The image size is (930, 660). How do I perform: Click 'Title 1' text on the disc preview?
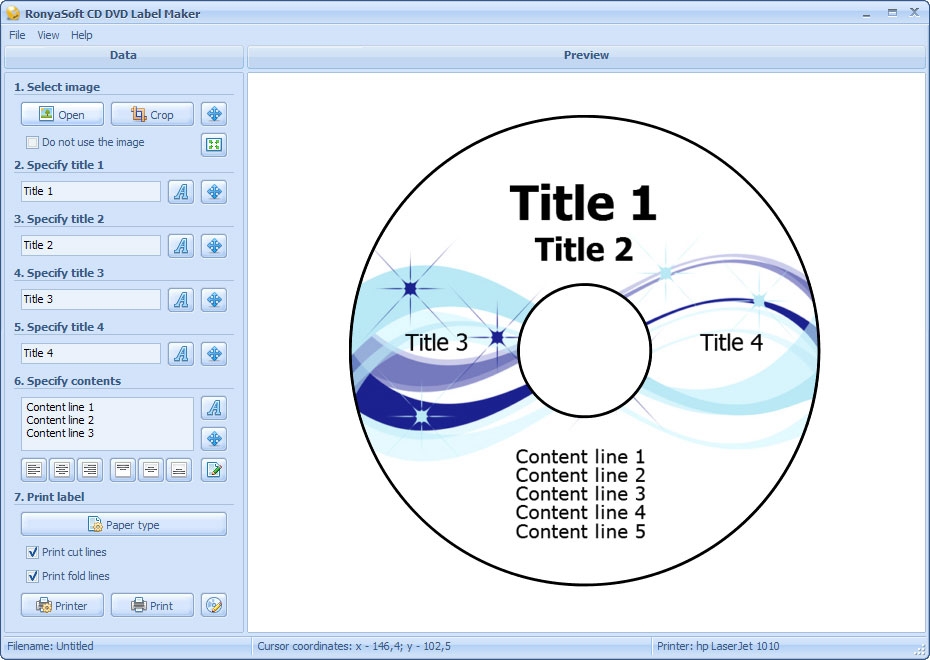pyautogui.click(x=583, y=203)
